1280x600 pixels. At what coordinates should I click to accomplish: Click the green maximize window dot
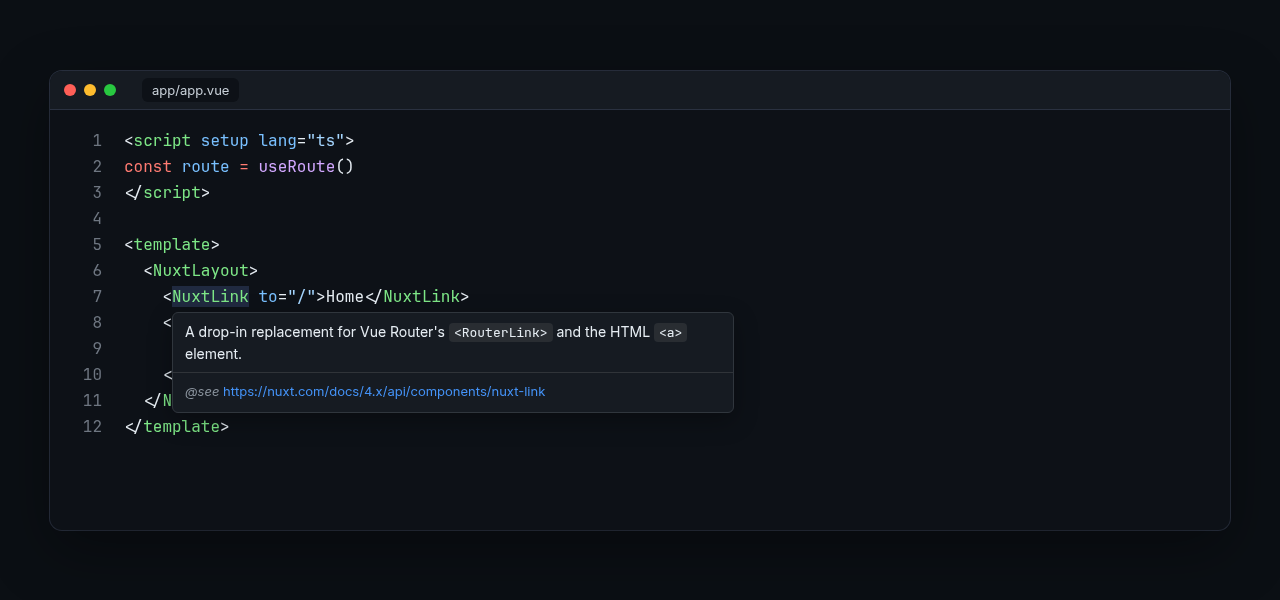pyautogui.click(x=110, y=90)
